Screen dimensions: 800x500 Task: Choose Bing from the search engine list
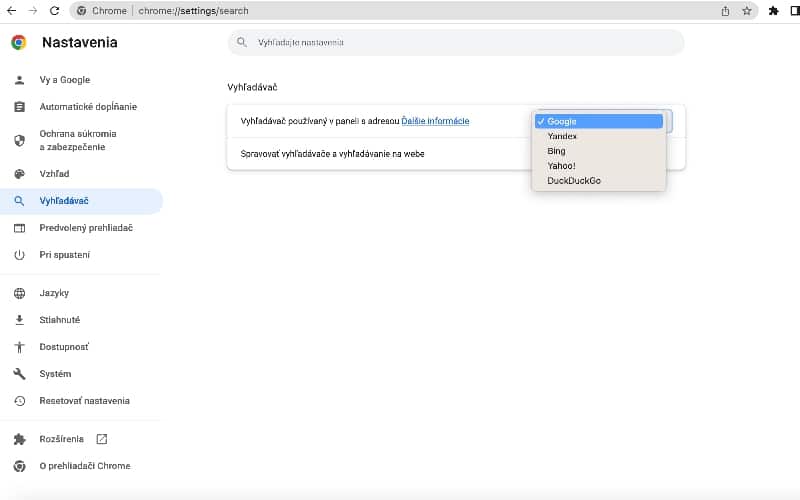pos(598,151)
